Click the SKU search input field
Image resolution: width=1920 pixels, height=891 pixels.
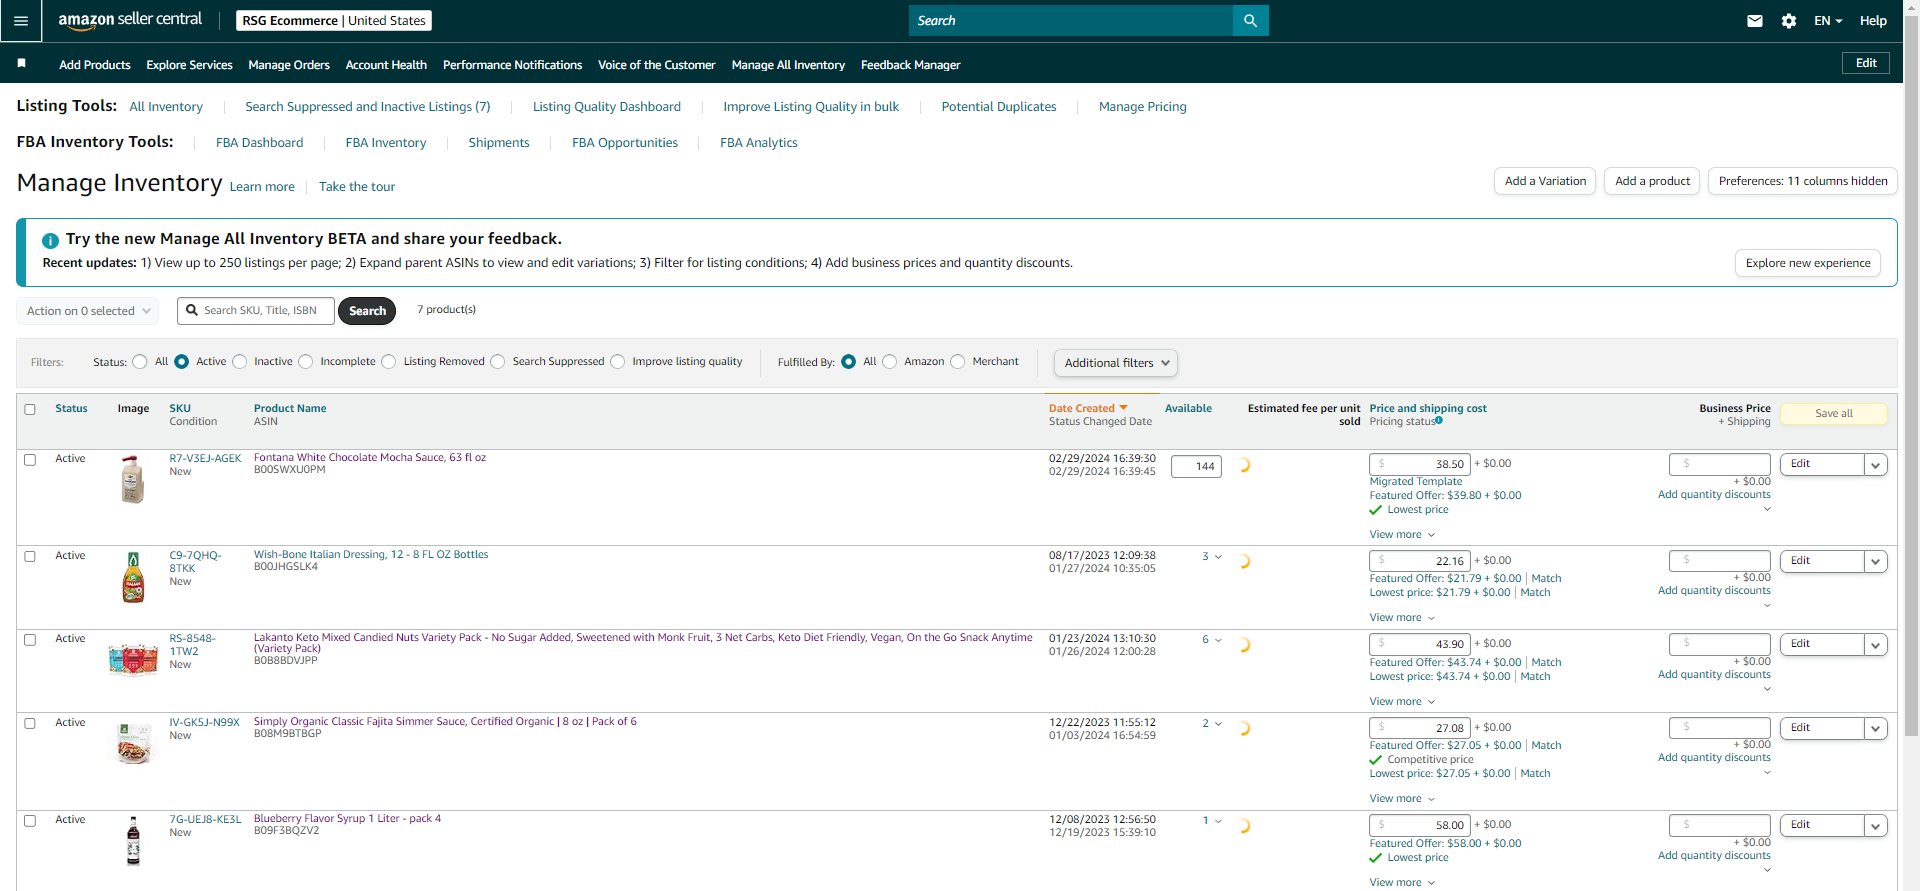click(256, 311)
